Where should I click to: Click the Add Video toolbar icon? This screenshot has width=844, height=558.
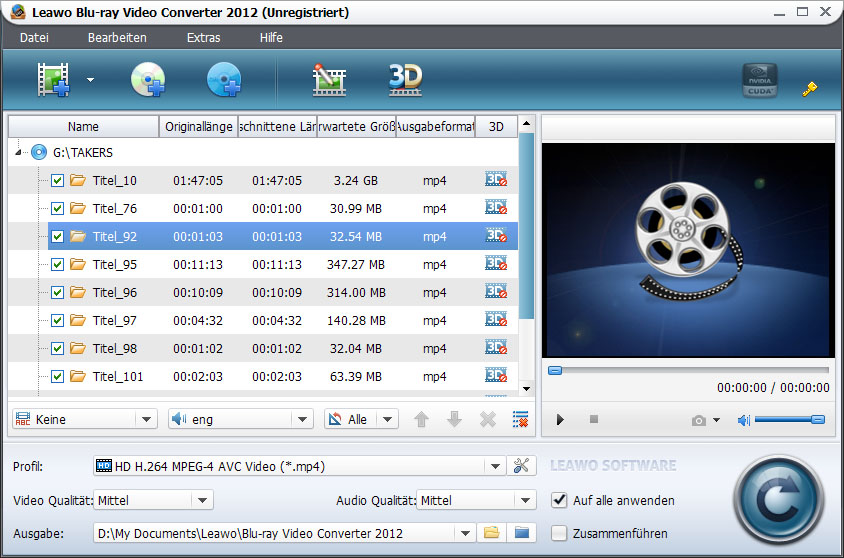[54, 80]
